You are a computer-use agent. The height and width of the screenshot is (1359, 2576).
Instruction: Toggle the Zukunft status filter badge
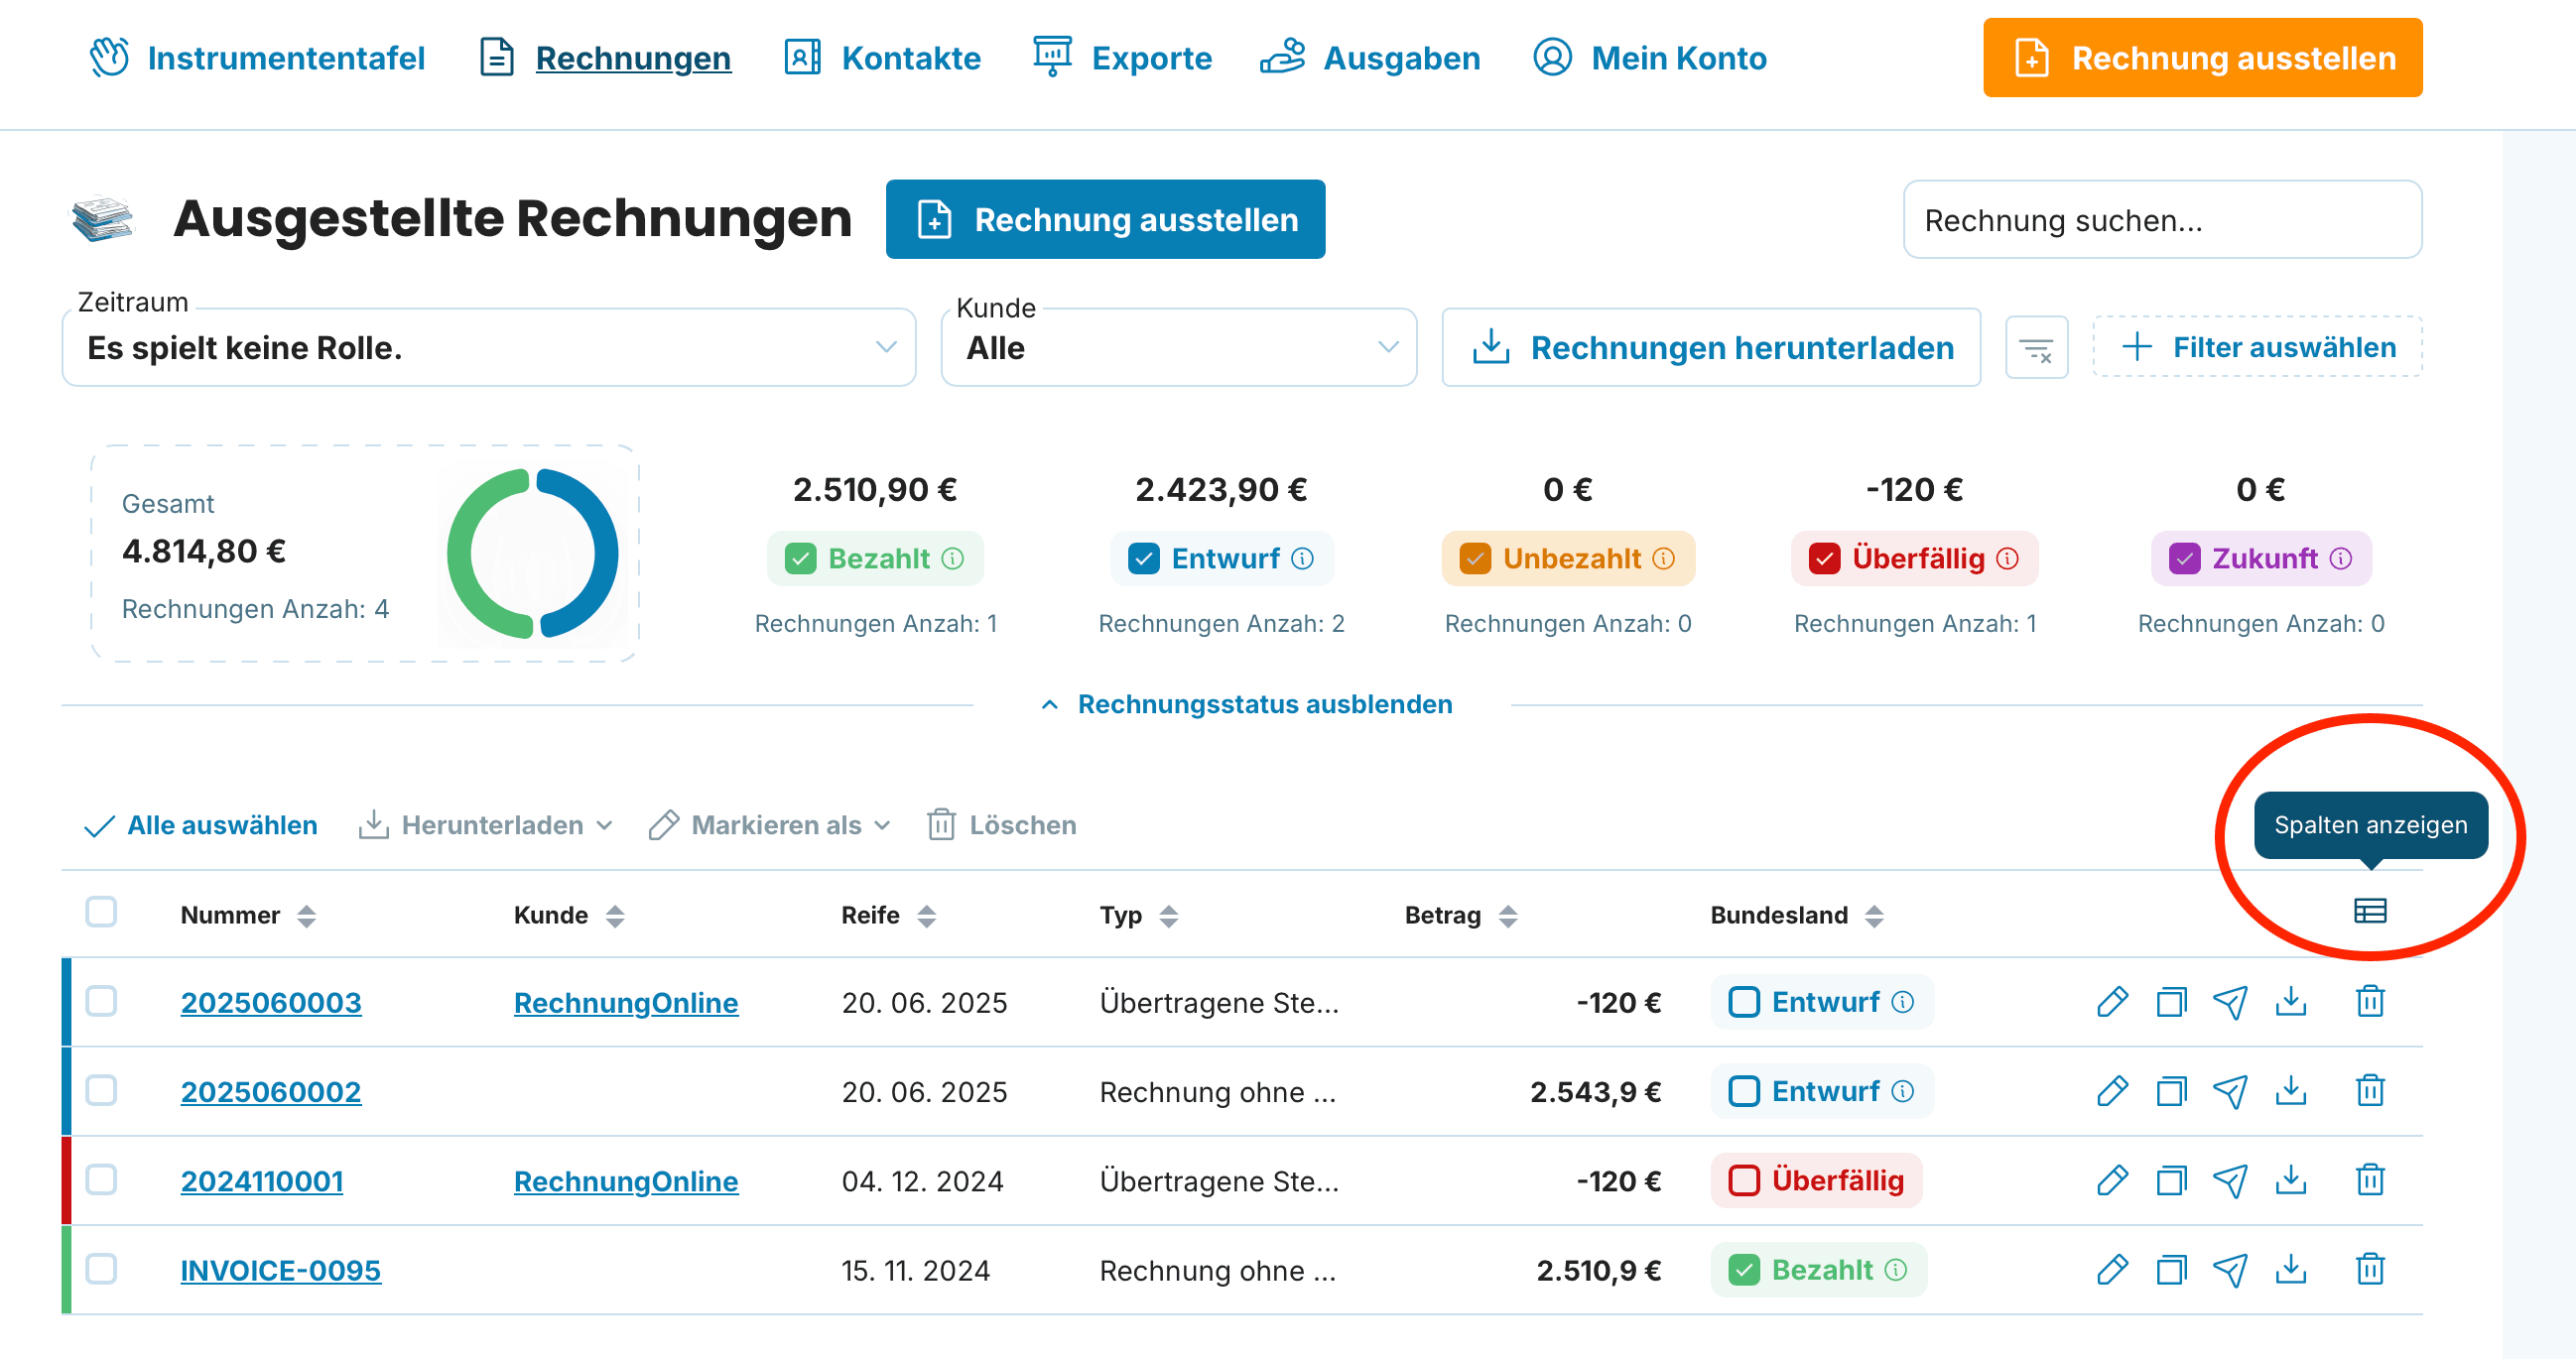coord(2260,558)
